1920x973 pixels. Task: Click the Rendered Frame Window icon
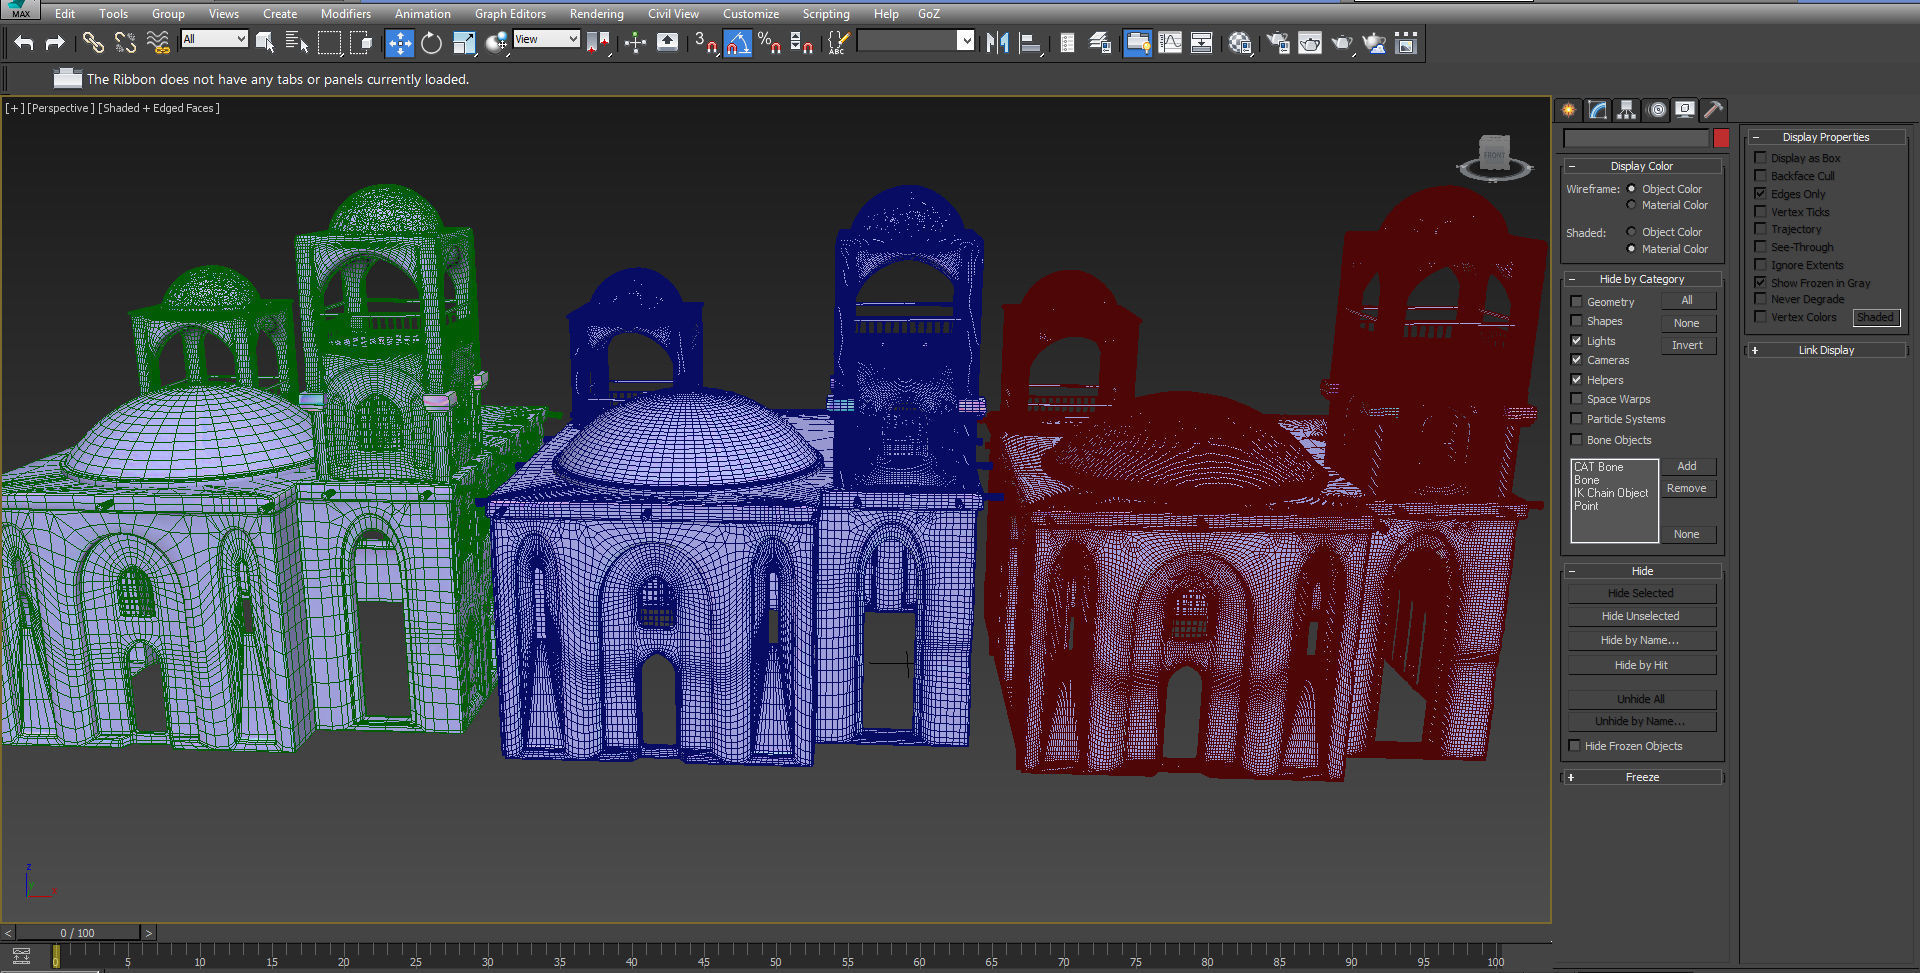point(1310,42)
